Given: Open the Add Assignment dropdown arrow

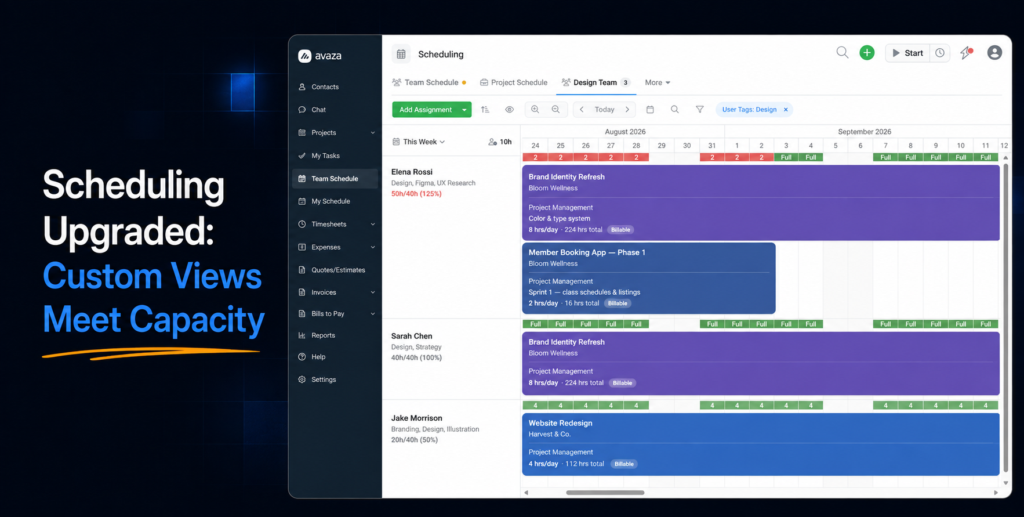Looking at the screenshot, I should [464, 110].
